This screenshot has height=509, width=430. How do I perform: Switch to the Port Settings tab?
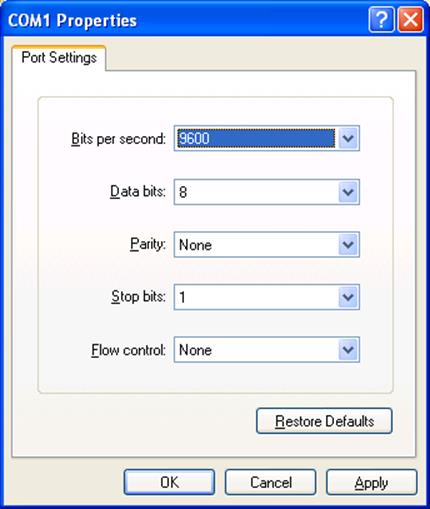pos(59,58)
